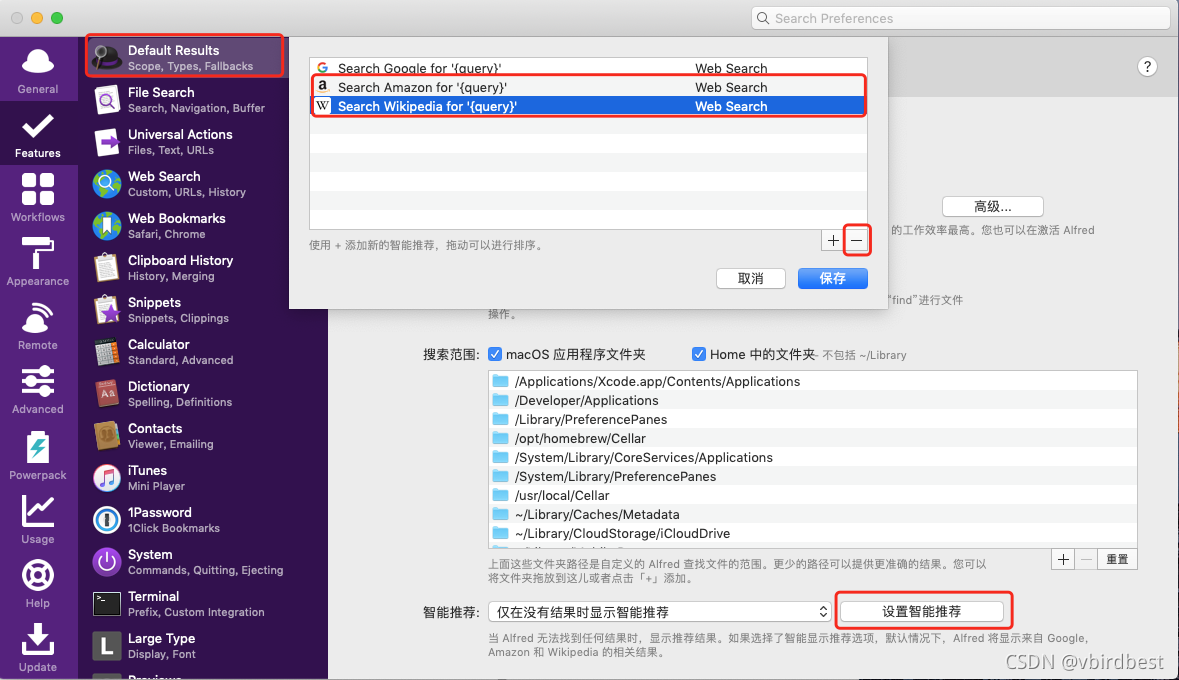
Task: Select Calculator feature
Action: click(205, 352)
